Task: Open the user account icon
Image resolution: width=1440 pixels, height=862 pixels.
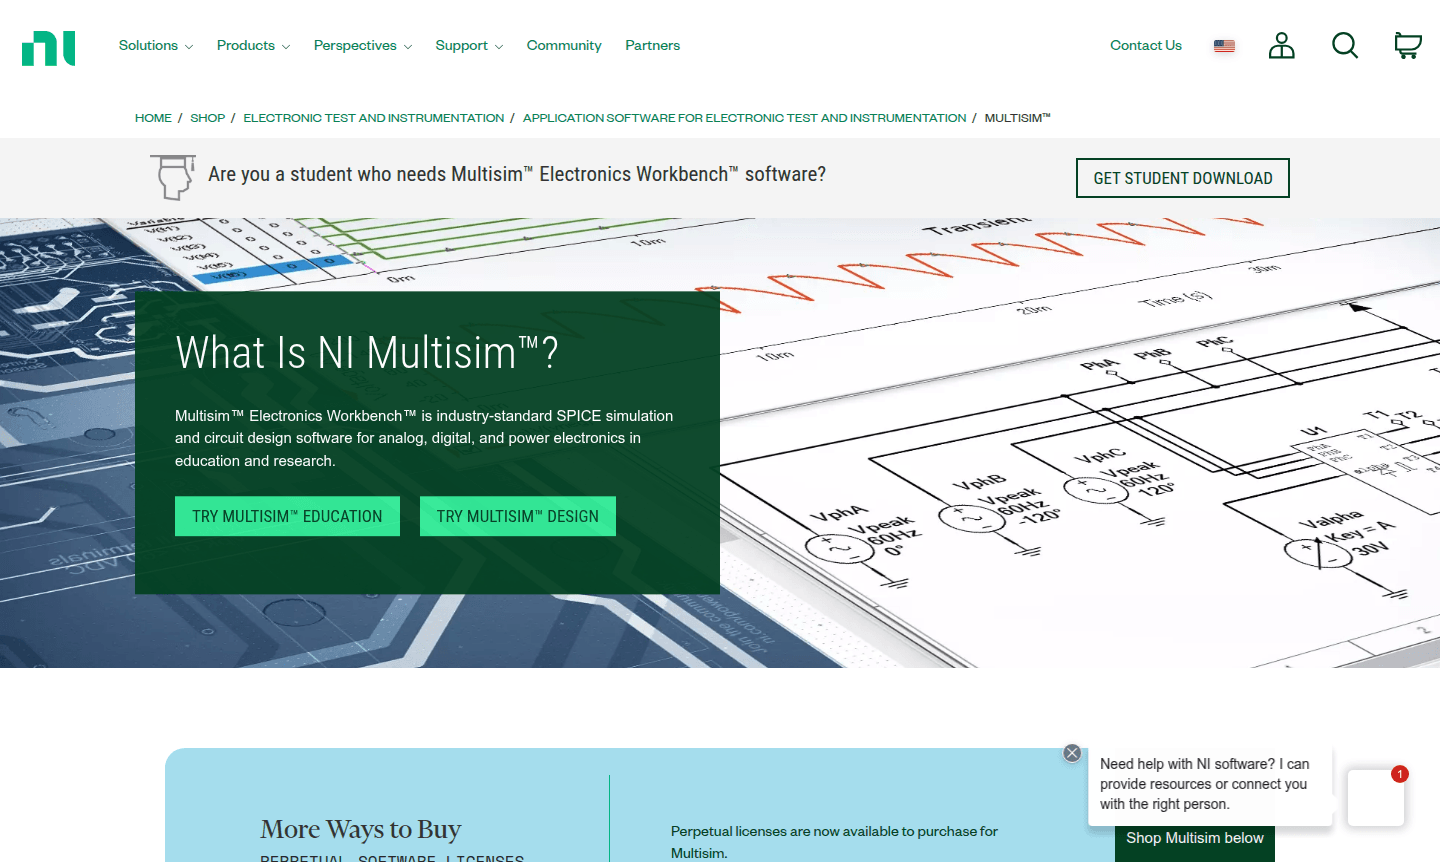Action: pos(1281,45)
